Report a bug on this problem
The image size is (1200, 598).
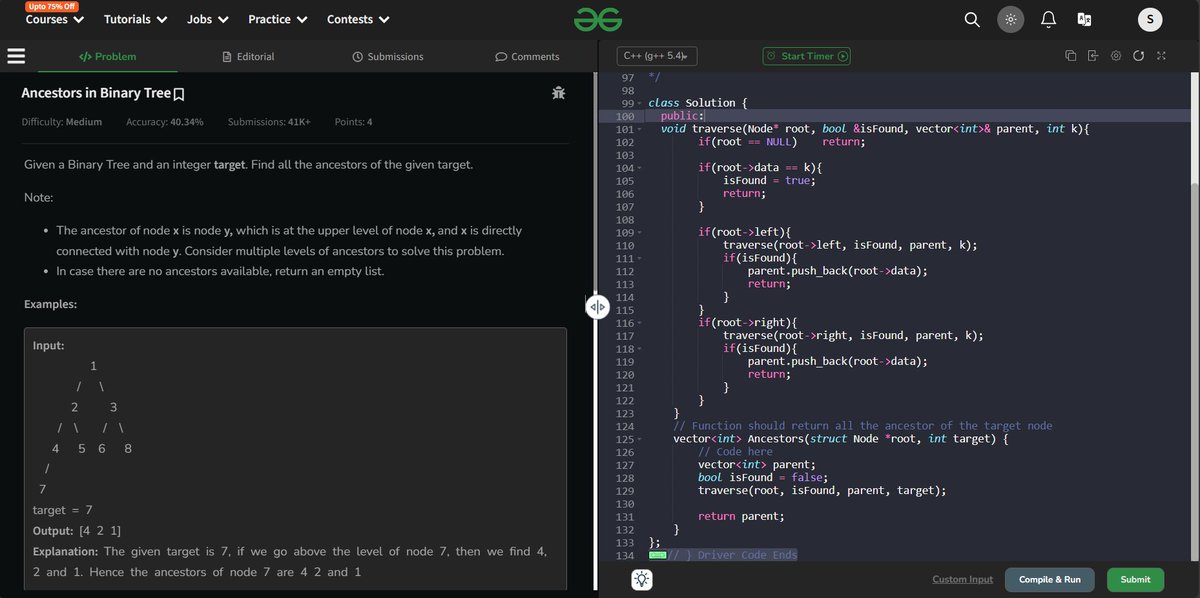[x=558, y=92]
